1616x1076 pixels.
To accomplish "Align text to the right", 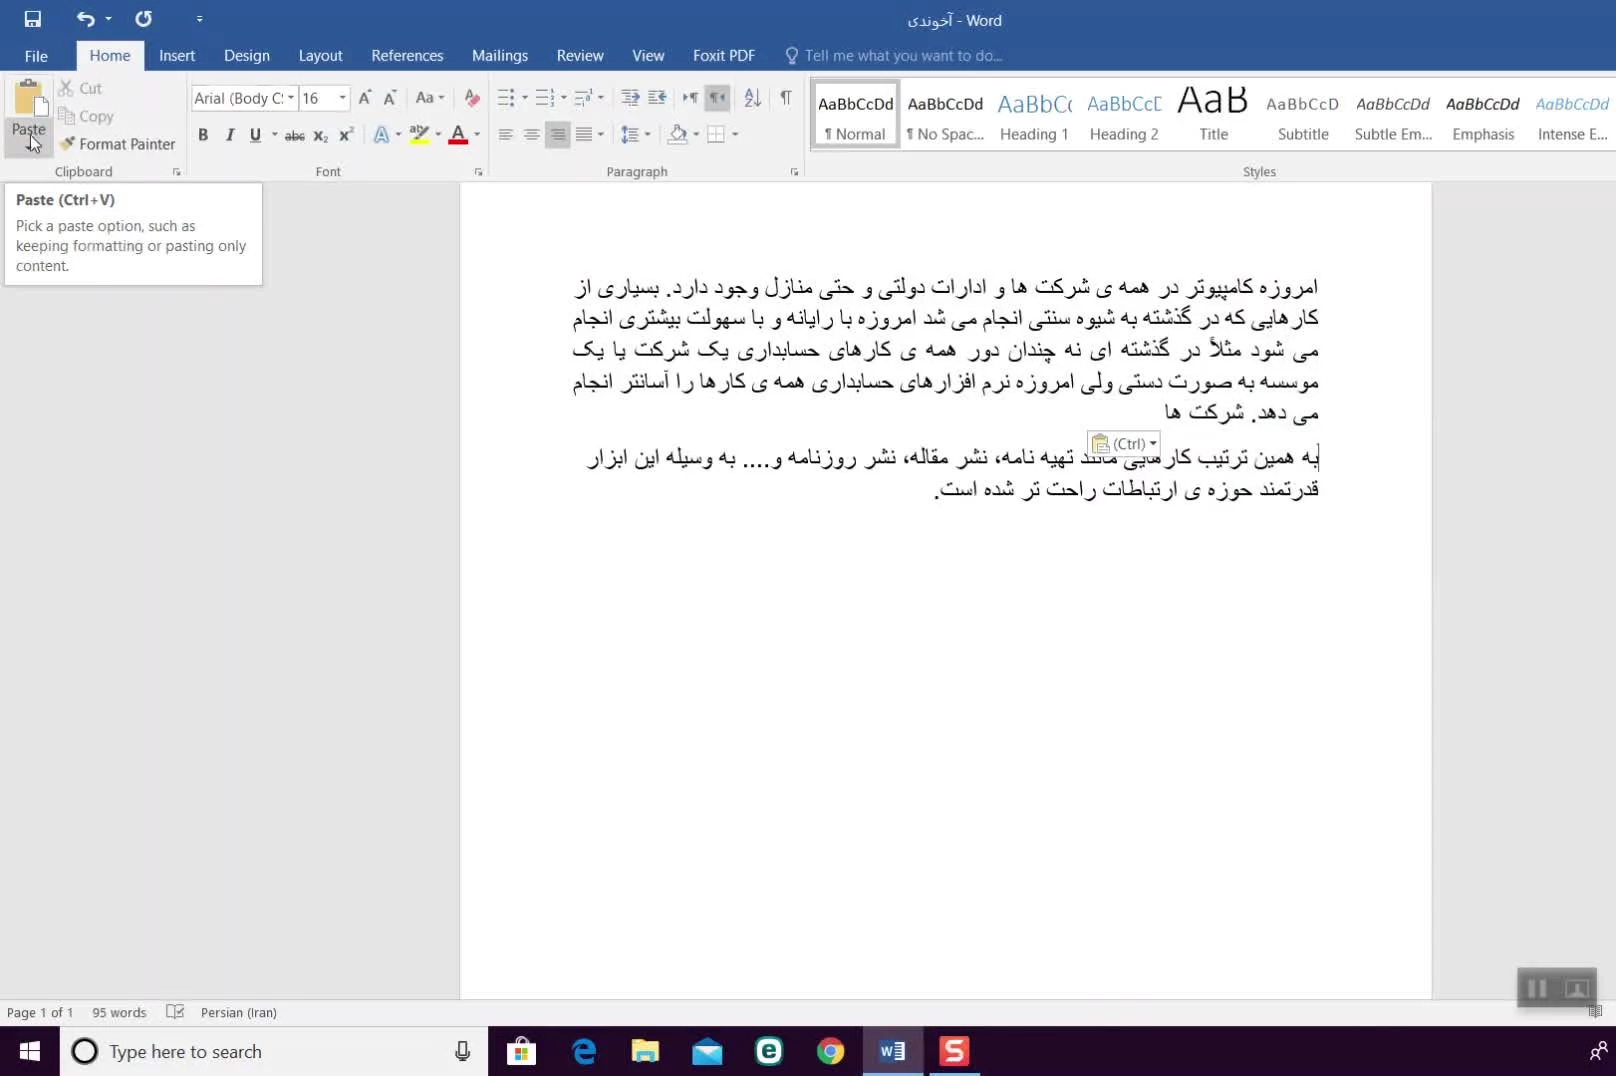I will click(x=558, y=134).
